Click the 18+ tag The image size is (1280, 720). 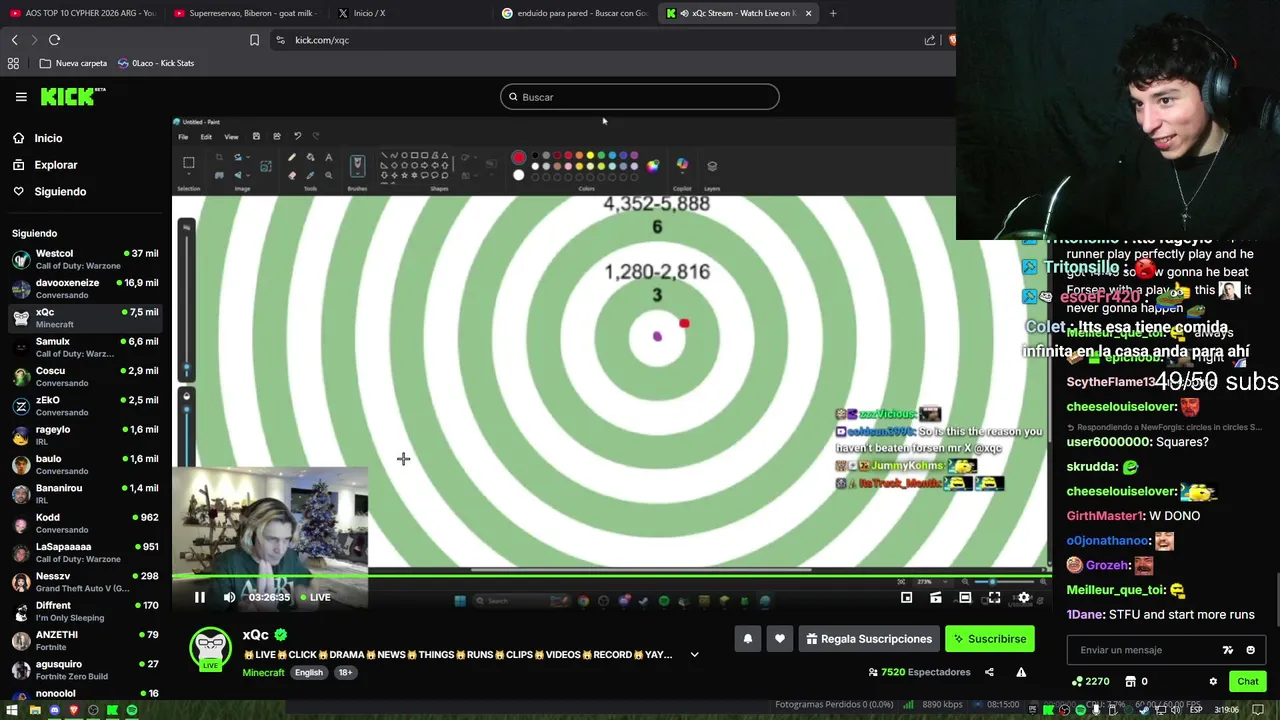(x=345, y=672)
